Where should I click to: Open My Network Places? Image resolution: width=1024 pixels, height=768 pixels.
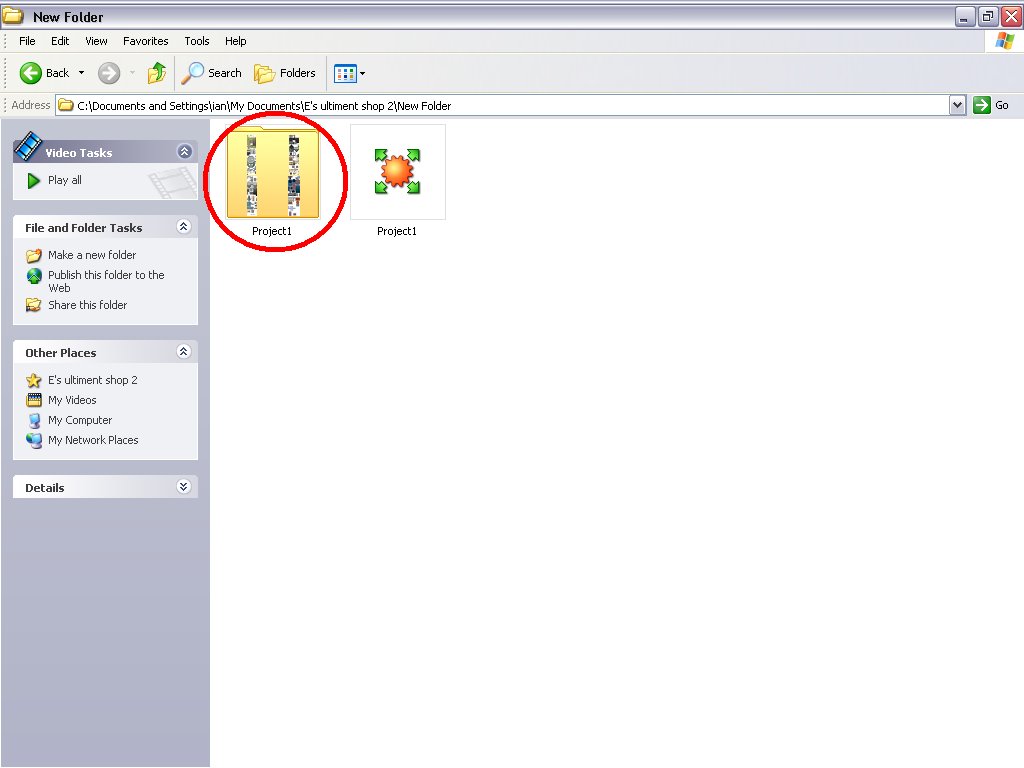click(x=93, y=440)
